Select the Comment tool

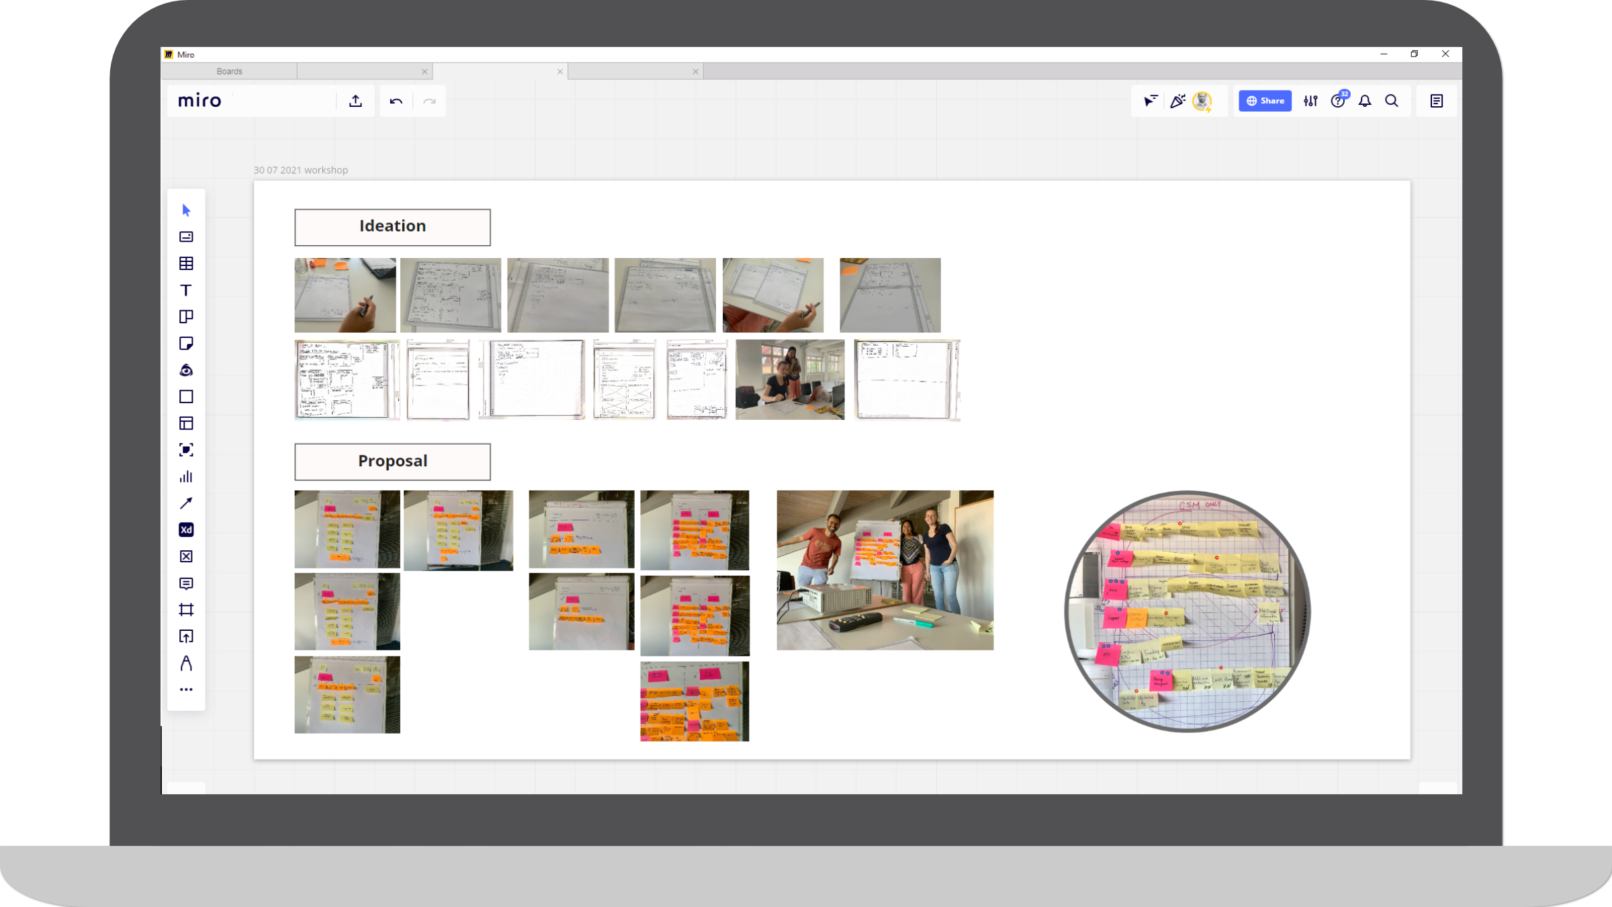point(186,583)
